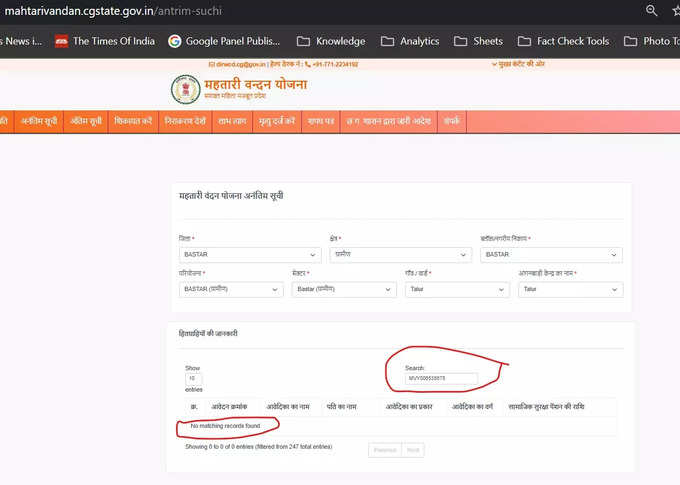Expand the जिला dropdown showing BASTAR

[249, 255]
